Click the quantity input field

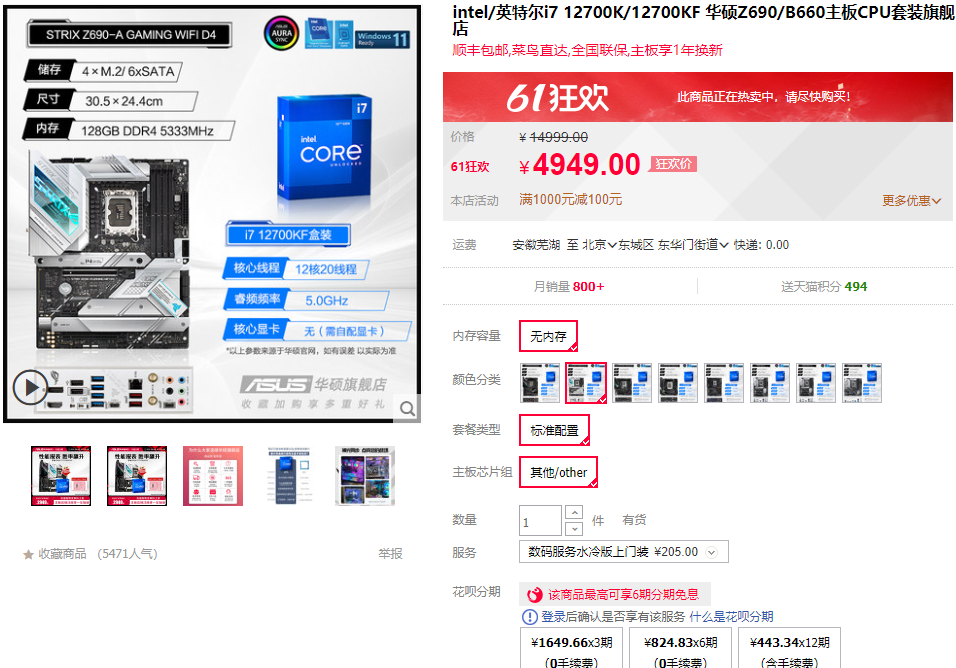point(540,521)
